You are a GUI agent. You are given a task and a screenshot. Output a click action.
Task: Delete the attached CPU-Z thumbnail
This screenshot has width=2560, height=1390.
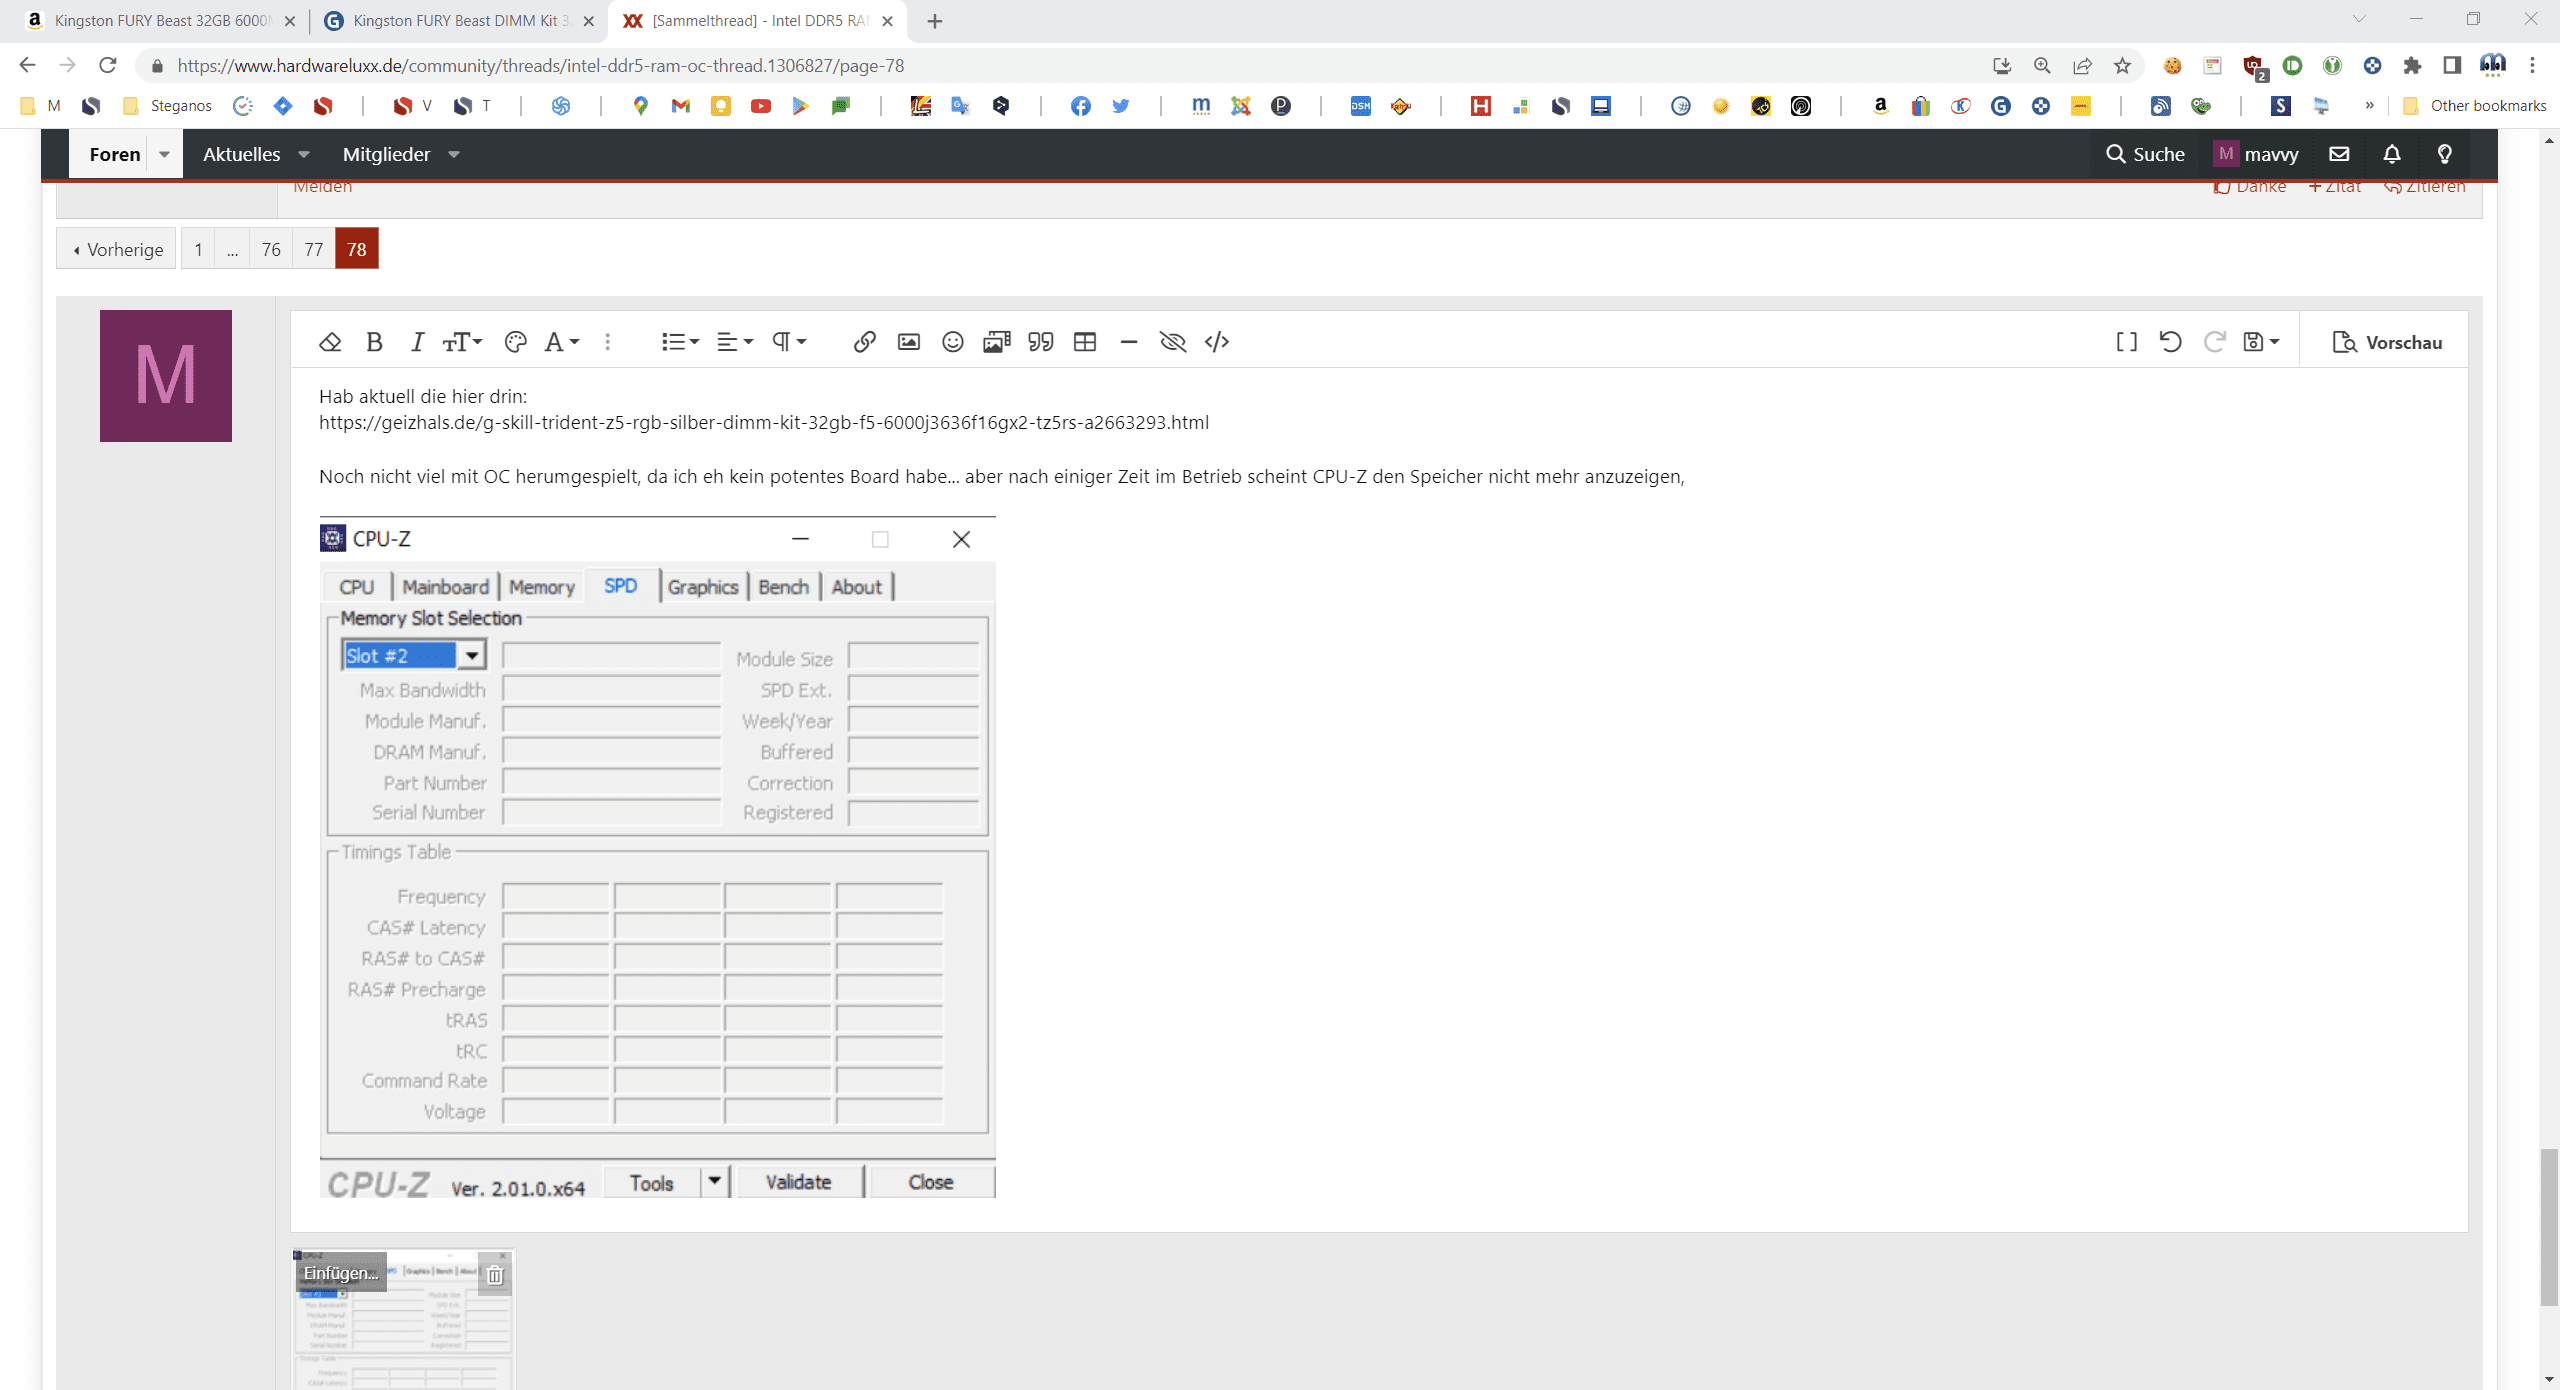click(x=495, y=1274)
